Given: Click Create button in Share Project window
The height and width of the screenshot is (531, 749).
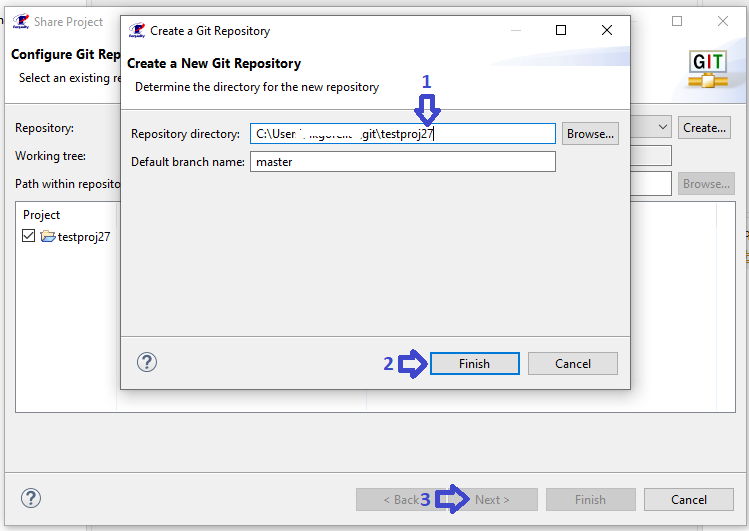Looking at the screenshot, I should 704,127.
